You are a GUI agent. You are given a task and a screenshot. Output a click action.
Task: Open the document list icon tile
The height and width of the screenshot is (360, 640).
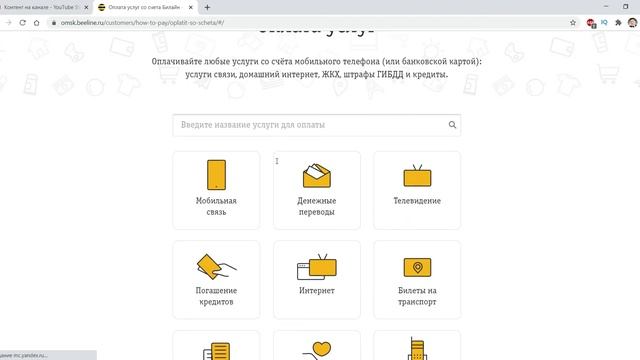click(x=216, y=345)
